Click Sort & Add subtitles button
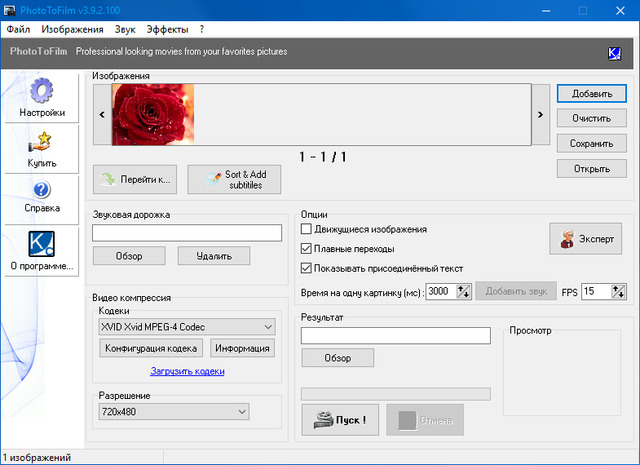640x465 pixels. 234,179
